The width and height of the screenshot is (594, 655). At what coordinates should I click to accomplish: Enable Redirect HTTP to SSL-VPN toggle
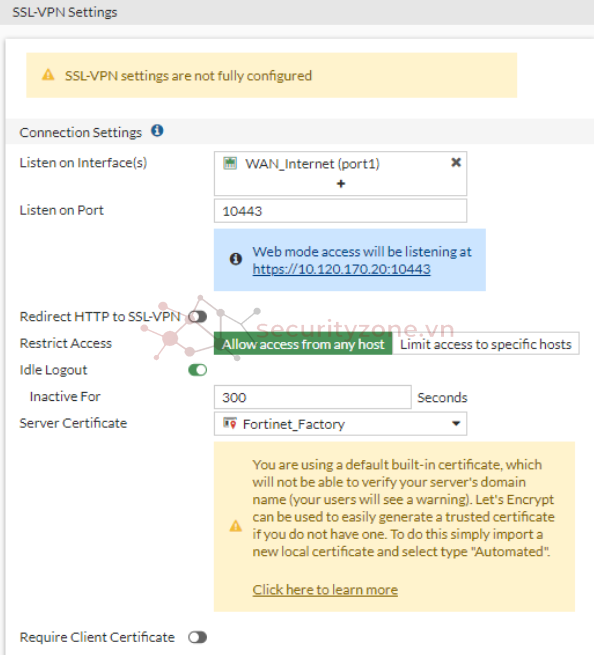(198, 317)
